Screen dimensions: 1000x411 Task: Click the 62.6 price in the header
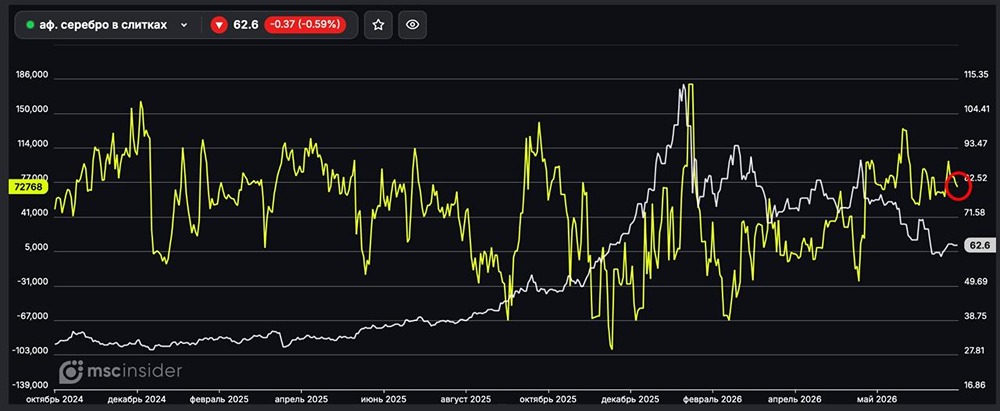[246, 25]
